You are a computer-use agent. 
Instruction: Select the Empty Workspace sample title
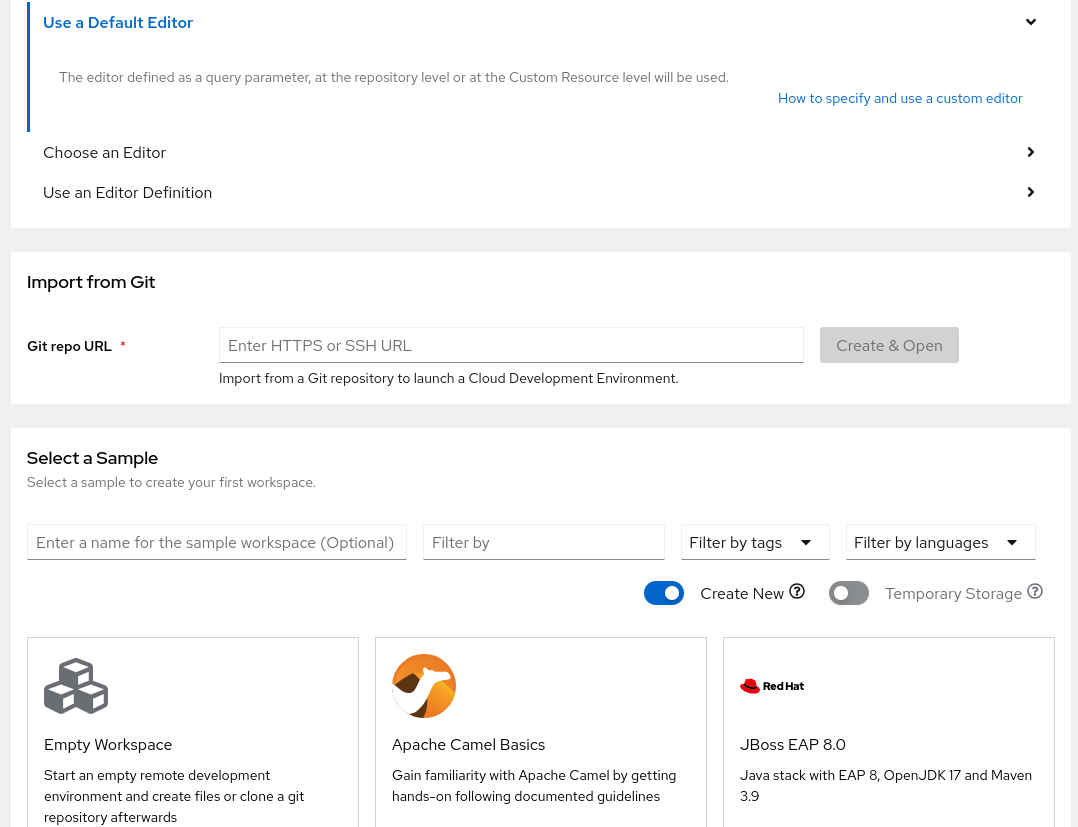click(x=108, y=745)
